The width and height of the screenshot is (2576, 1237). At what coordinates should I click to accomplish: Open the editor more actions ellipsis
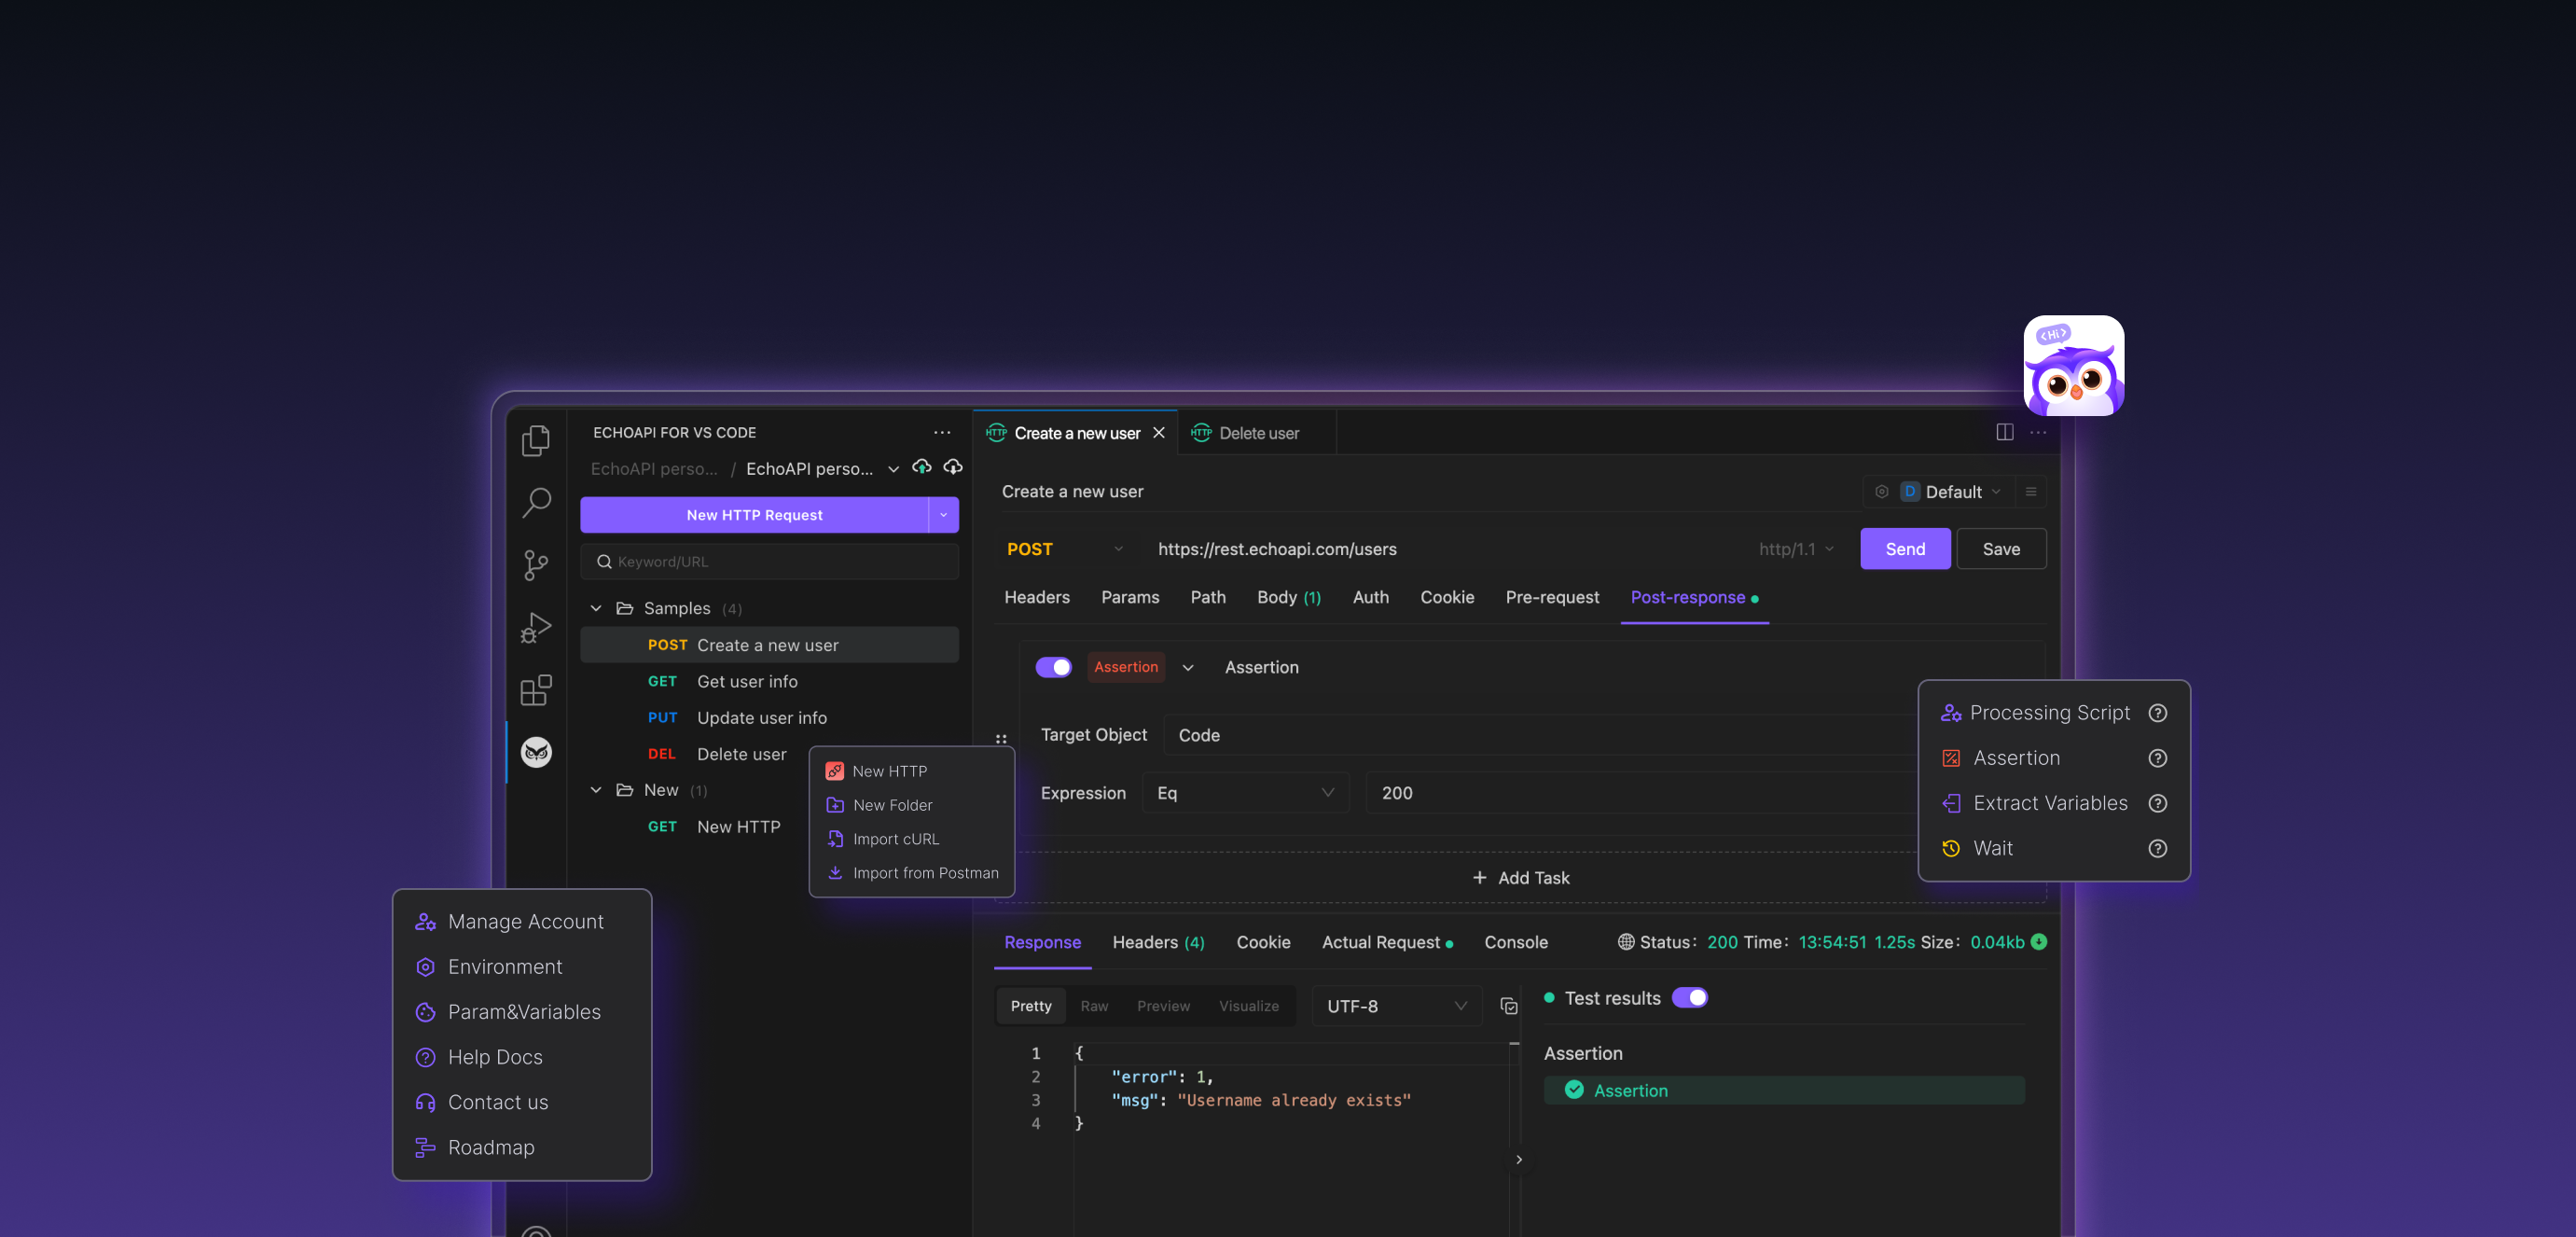[2038, 432]
